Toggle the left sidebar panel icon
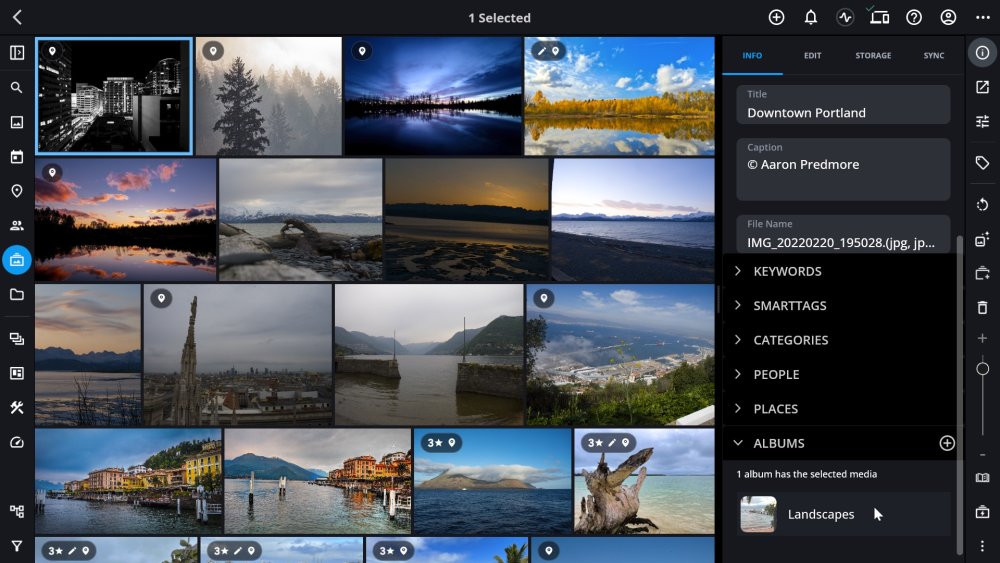 17,52
